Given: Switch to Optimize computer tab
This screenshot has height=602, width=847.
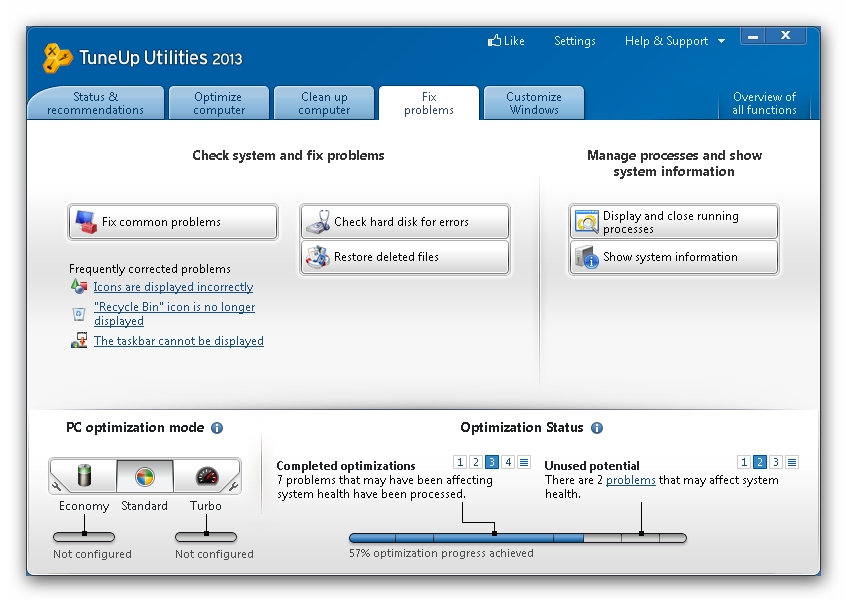Looking at the screenshot, I should (x=219, y=103).
